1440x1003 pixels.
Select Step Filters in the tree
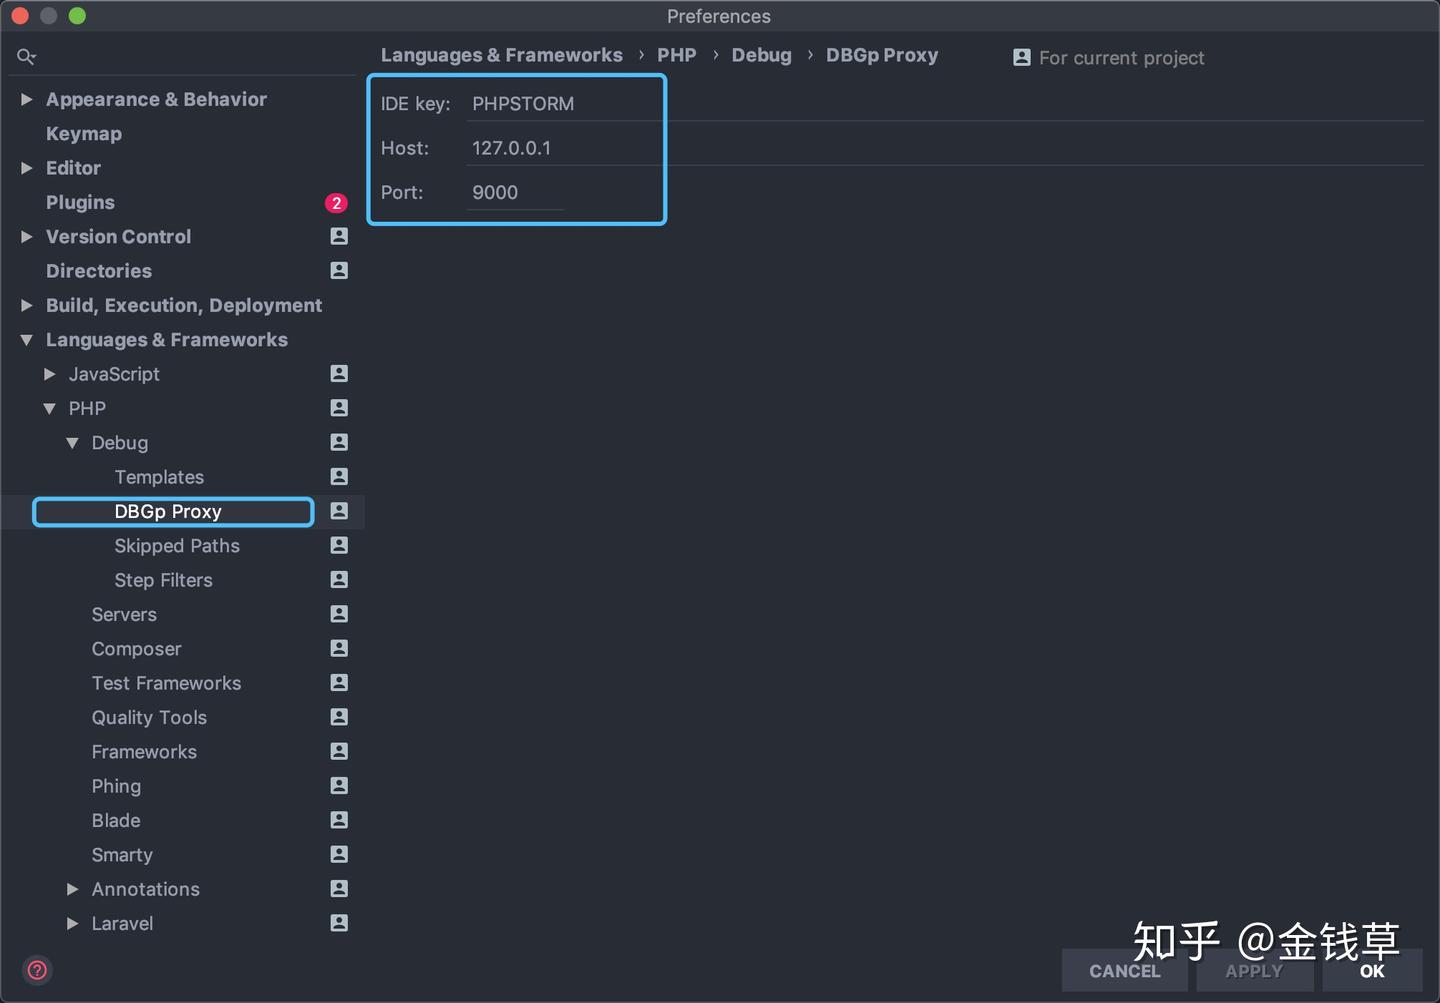click(163, 580)
